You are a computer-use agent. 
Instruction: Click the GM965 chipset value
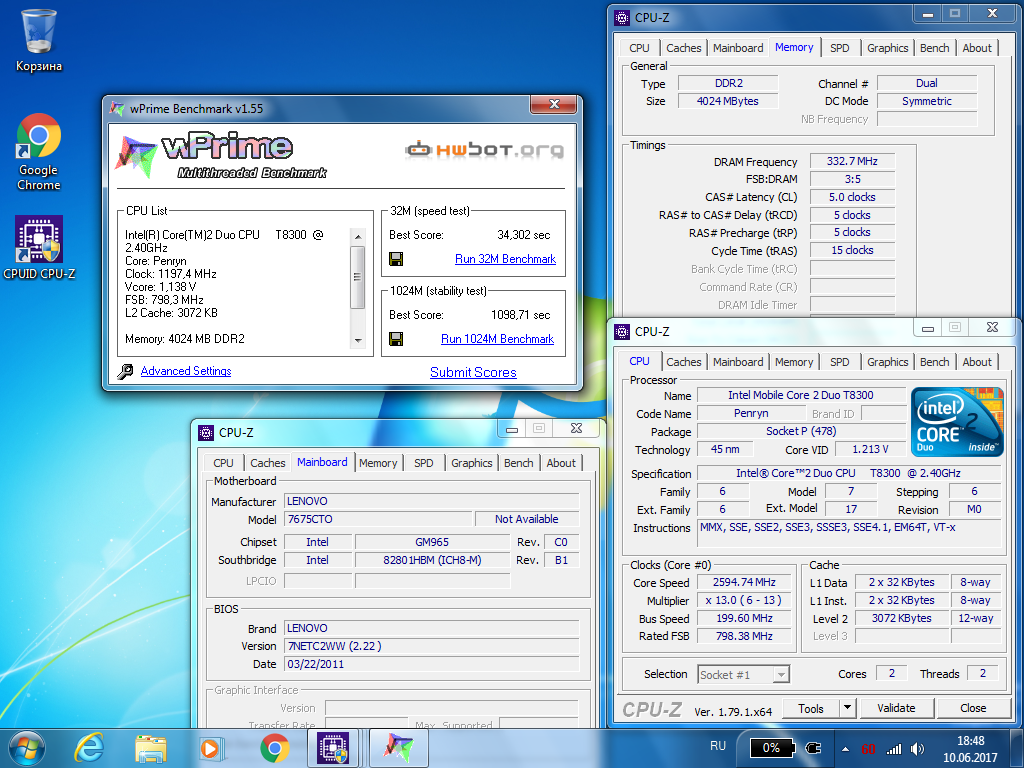click(x=432, y=542)
